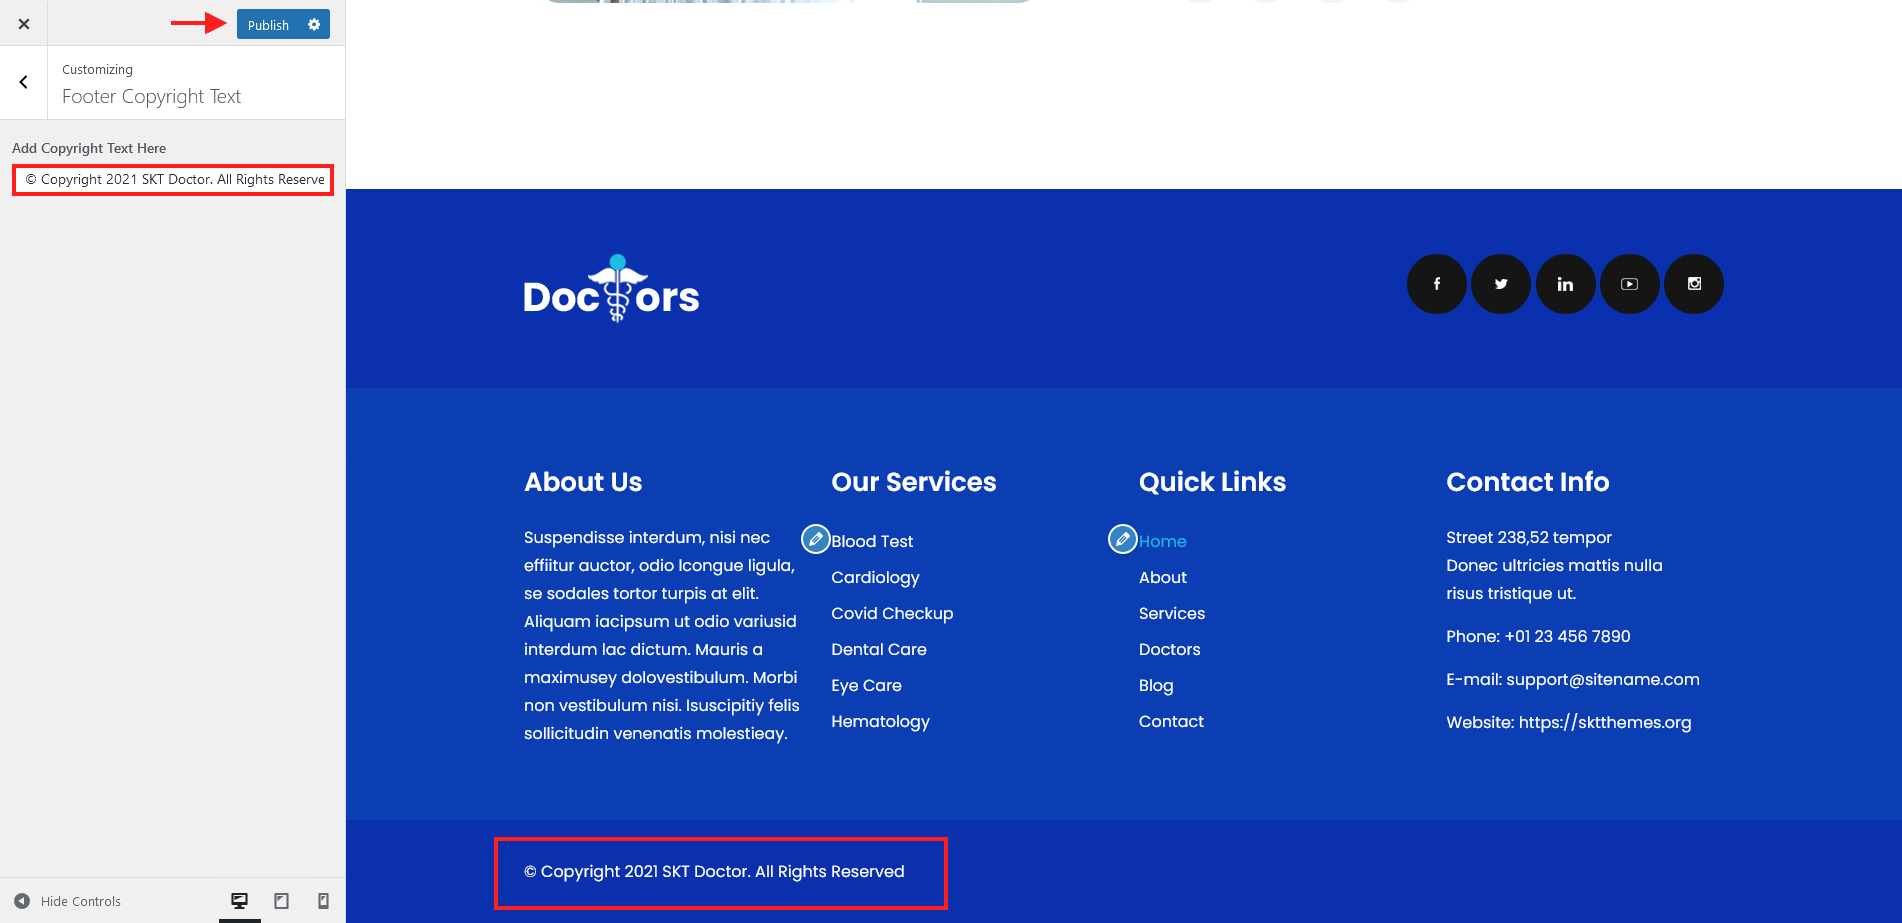Edit Our Services menu via pencil icon
The image size is (1902, 923).
click(x=816, y=539)
